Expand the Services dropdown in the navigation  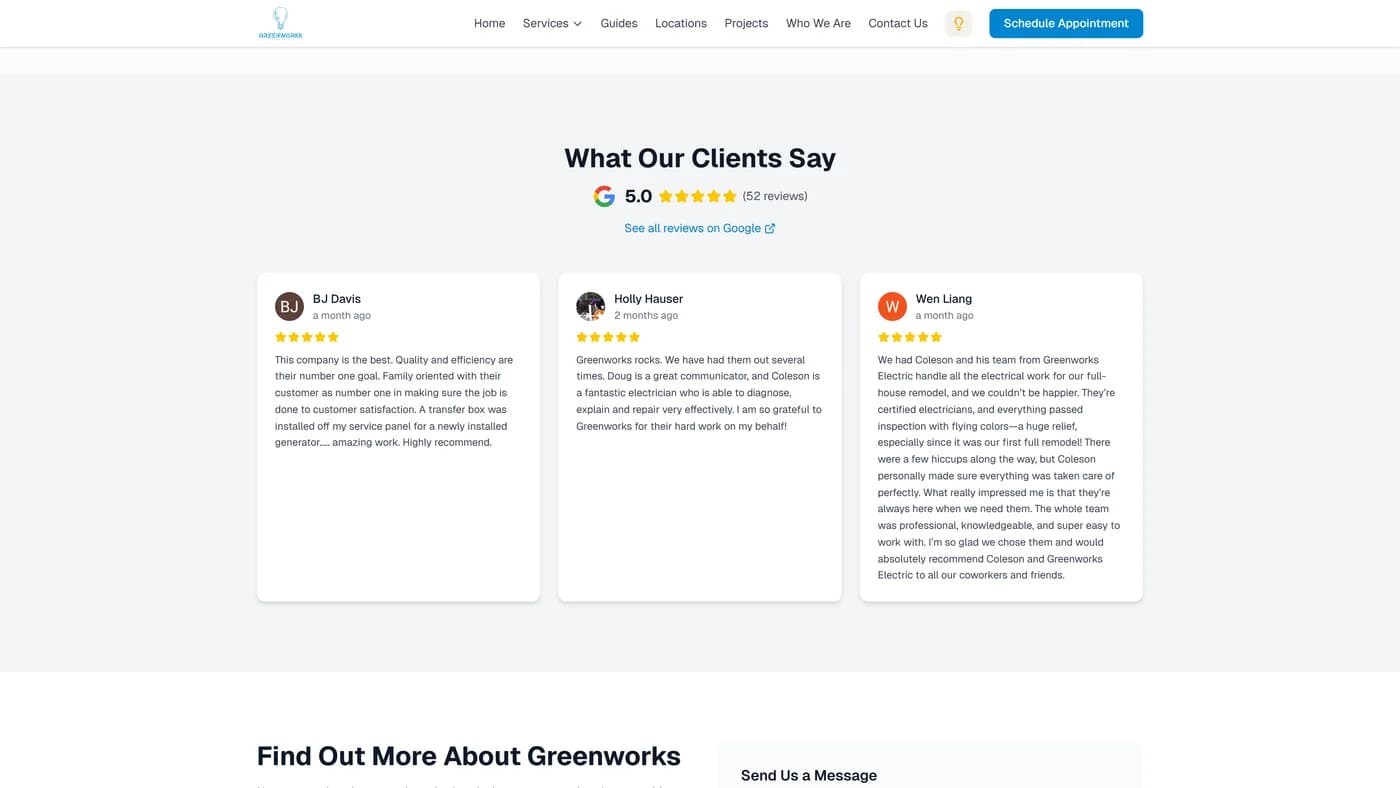(544, 22)
